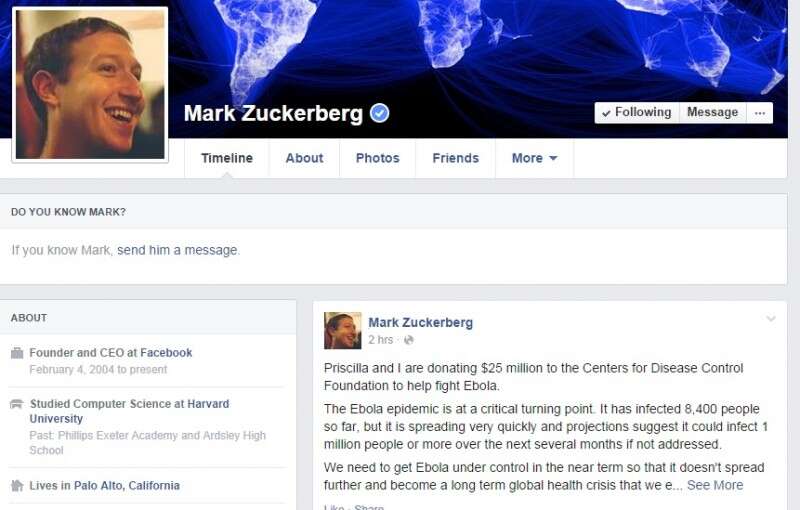Screen dimensions: 800x510
Task: Open the post options chevron
Action: (770, 319)
